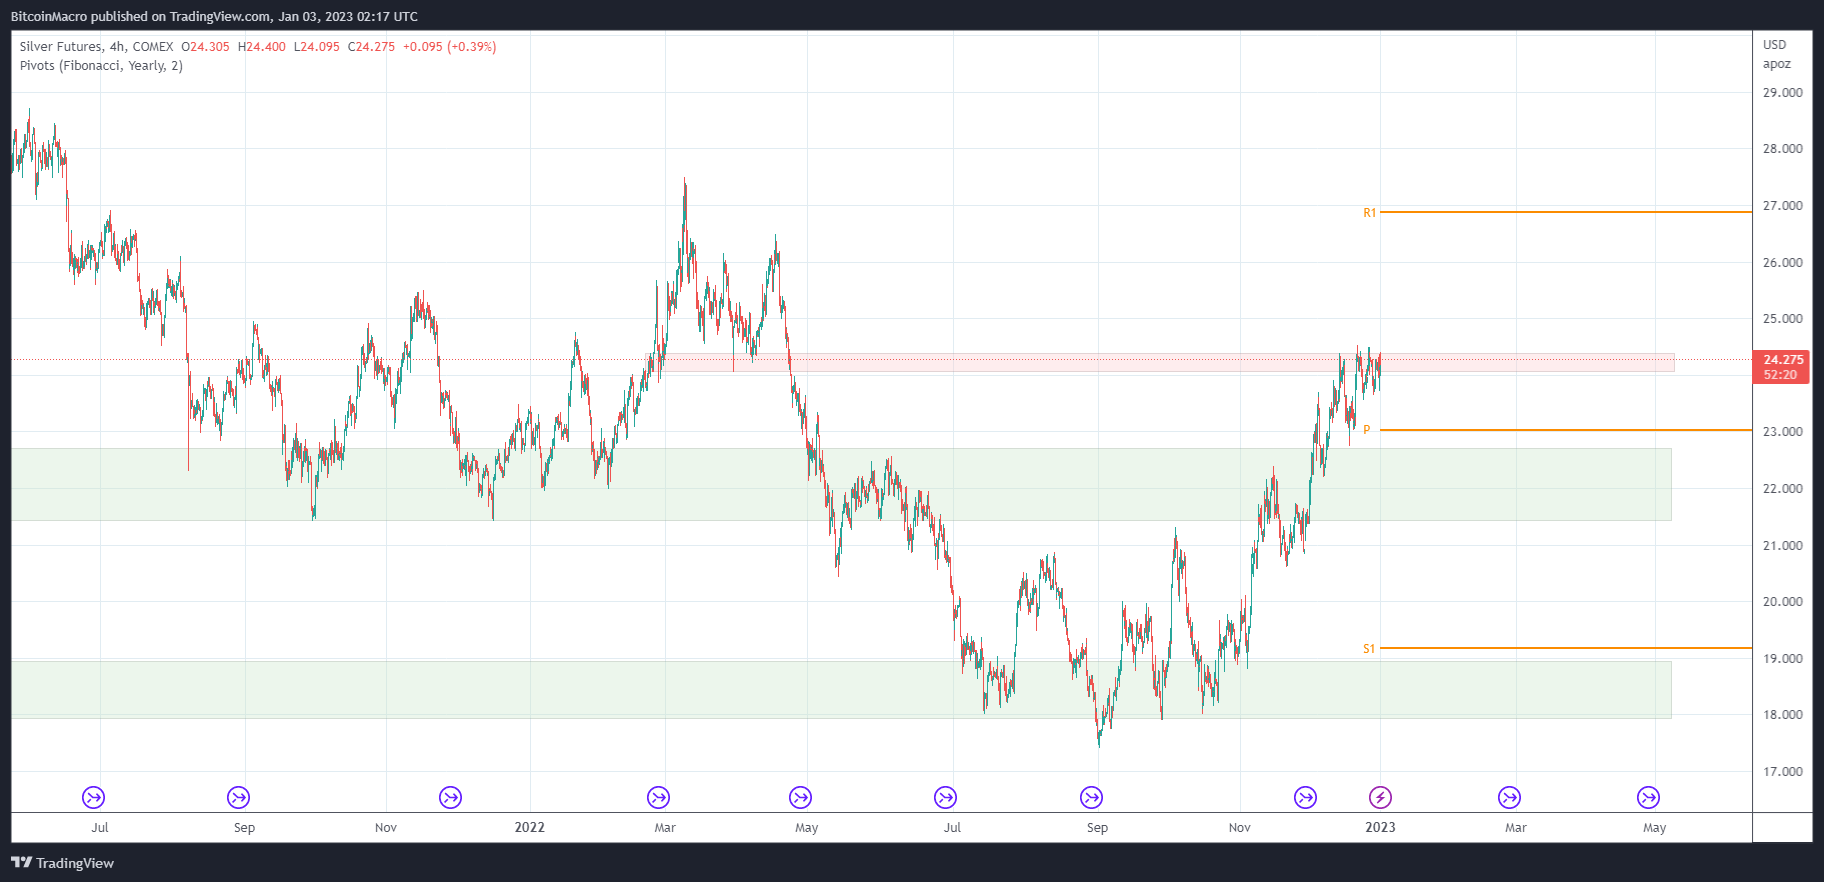Click the 2022 year label on time axis
This screenshot has width=1824, height=882.
coord(530,827)
